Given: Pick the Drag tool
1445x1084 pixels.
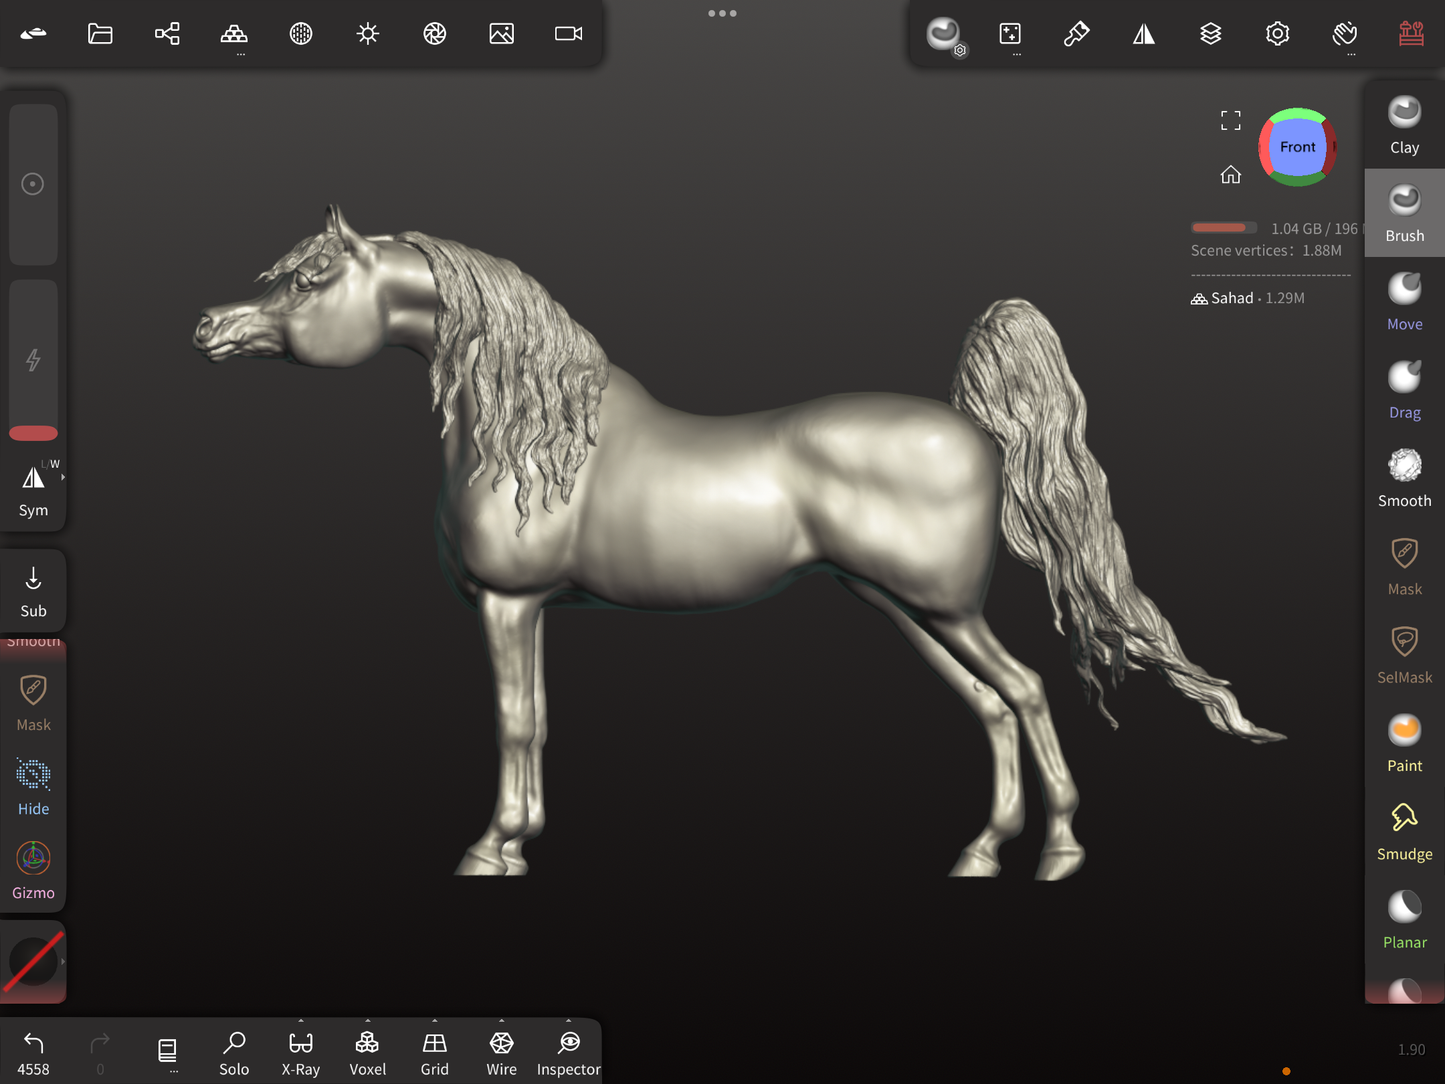Looking at the screenshot, I should coord(1404,390).
